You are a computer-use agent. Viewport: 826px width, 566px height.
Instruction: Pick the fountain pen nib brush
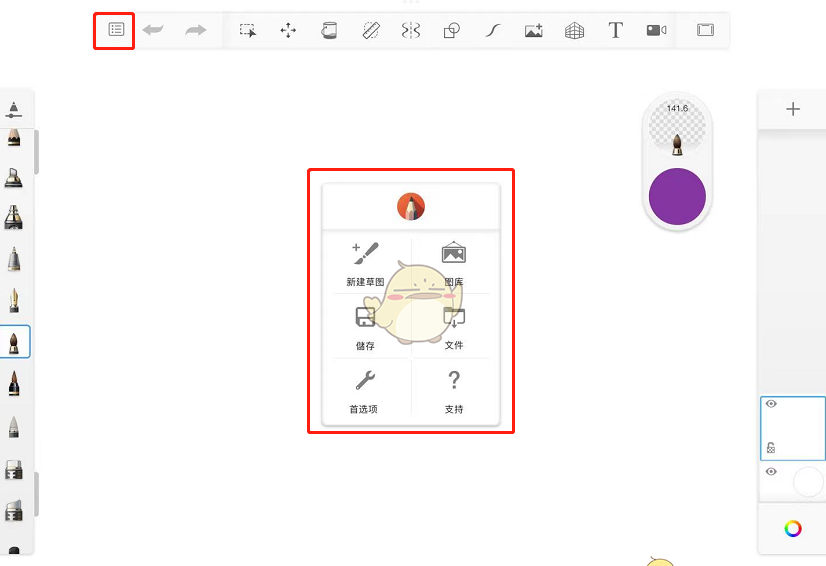[14, 300]
